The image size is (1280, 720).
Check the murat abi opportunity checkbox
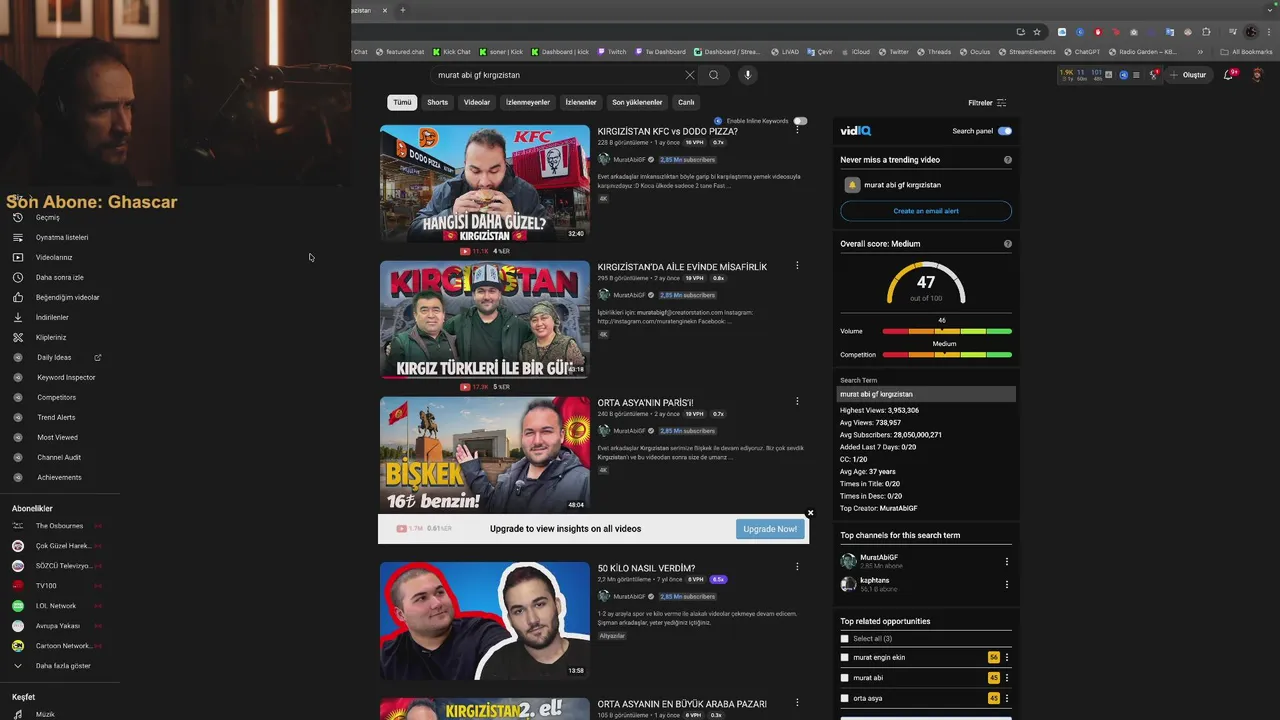pyautogui.click(x=845, y=678)
